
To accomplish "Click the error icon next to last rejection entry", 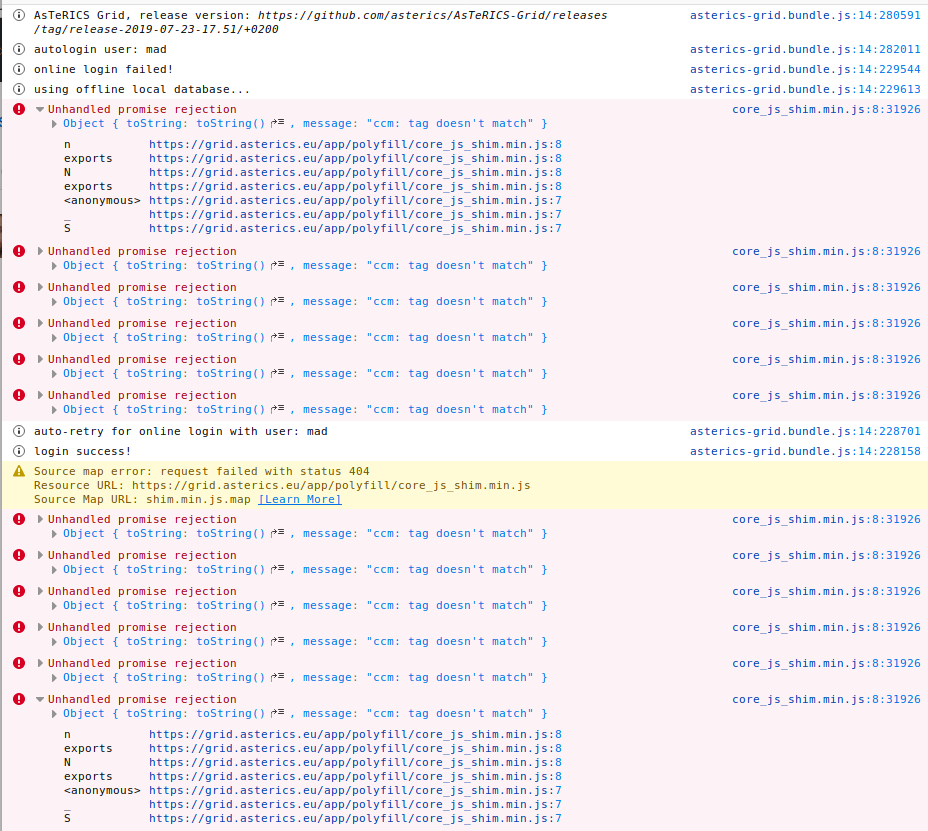I will (x=18, y=699).
